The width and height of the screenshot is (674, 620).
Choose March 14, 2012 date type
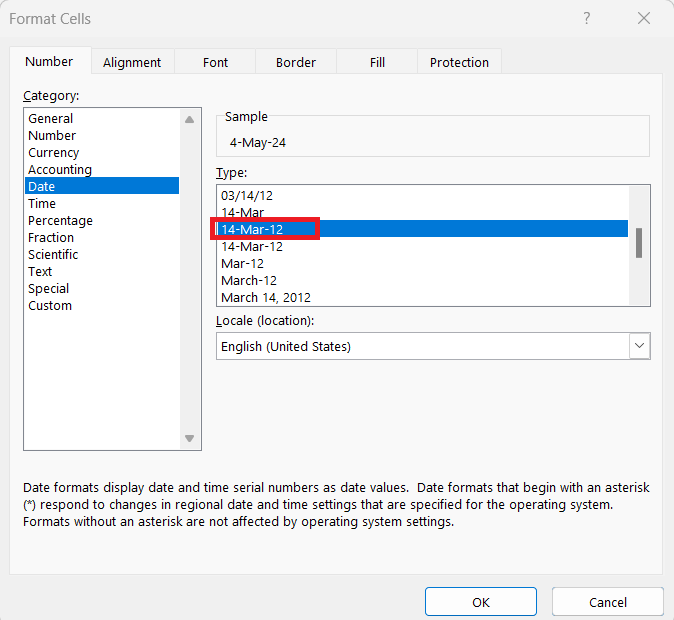point(423,297)
